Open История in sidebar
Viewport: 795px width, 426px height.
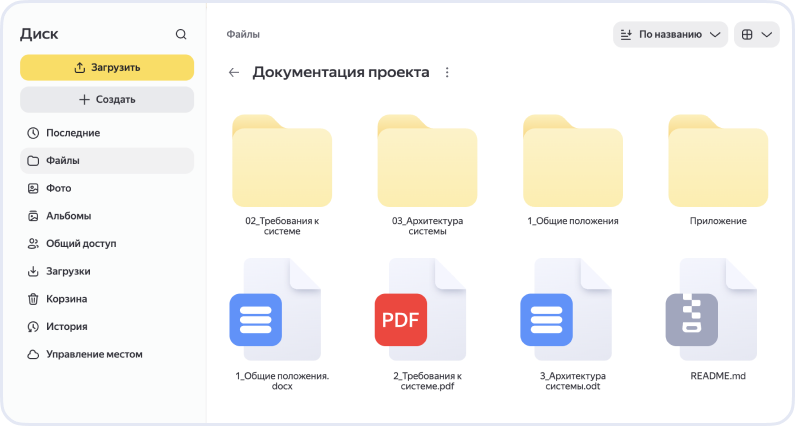click(107, 327)
